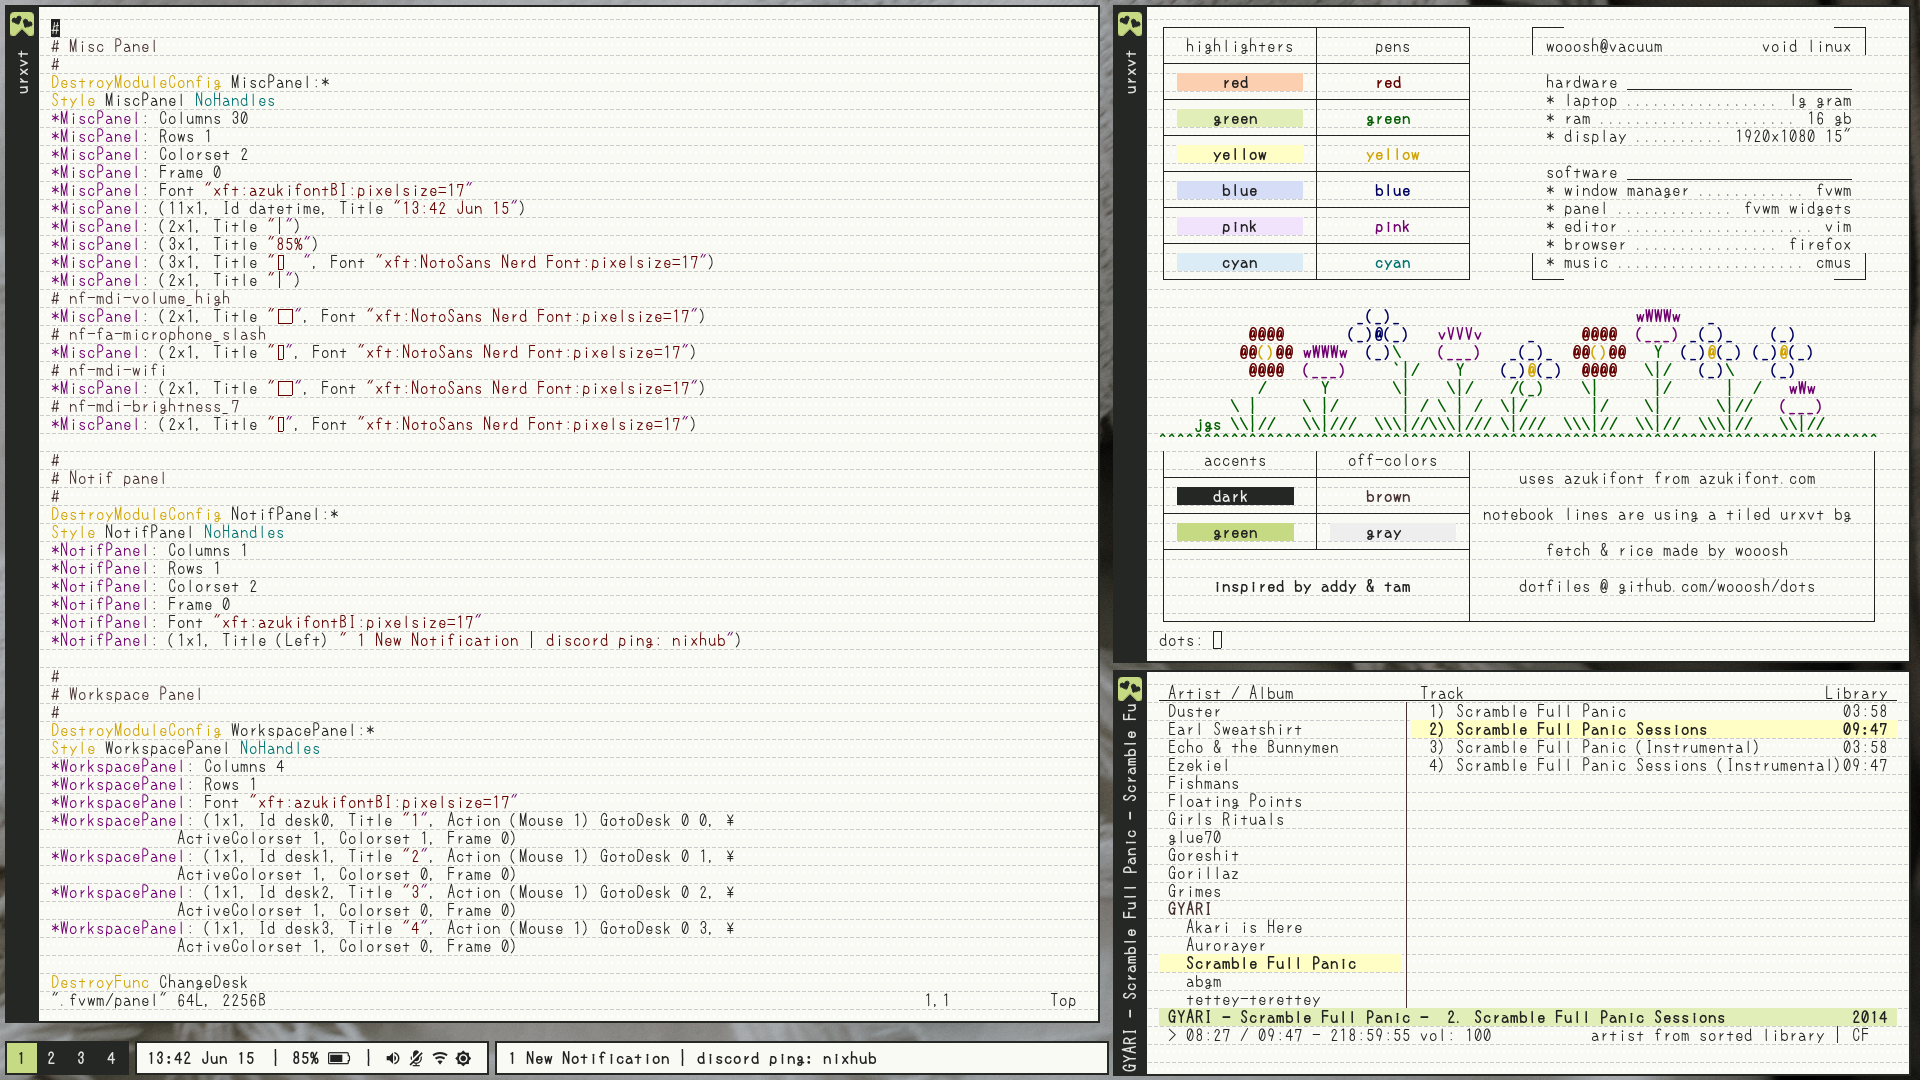This screenshot has height=1080, width=1920.
Task: Toggle the muted microphone icon
Action: [x=416, y=1058]
